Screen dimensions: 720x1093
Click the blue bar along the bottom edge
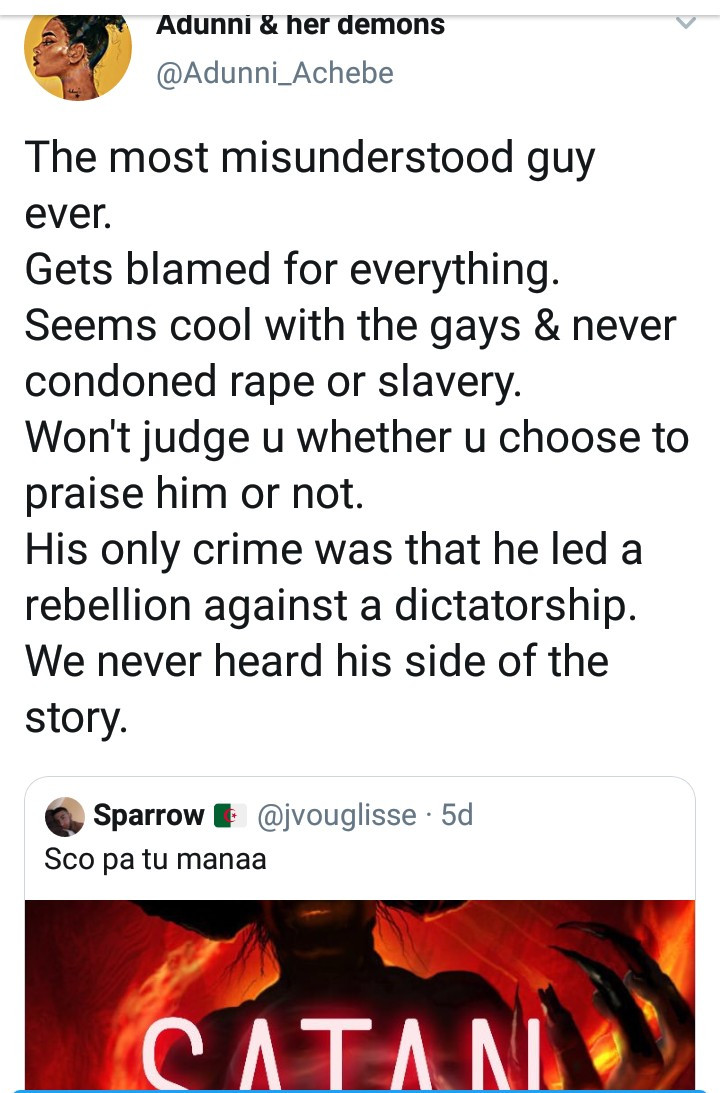tap(360, 1089)
